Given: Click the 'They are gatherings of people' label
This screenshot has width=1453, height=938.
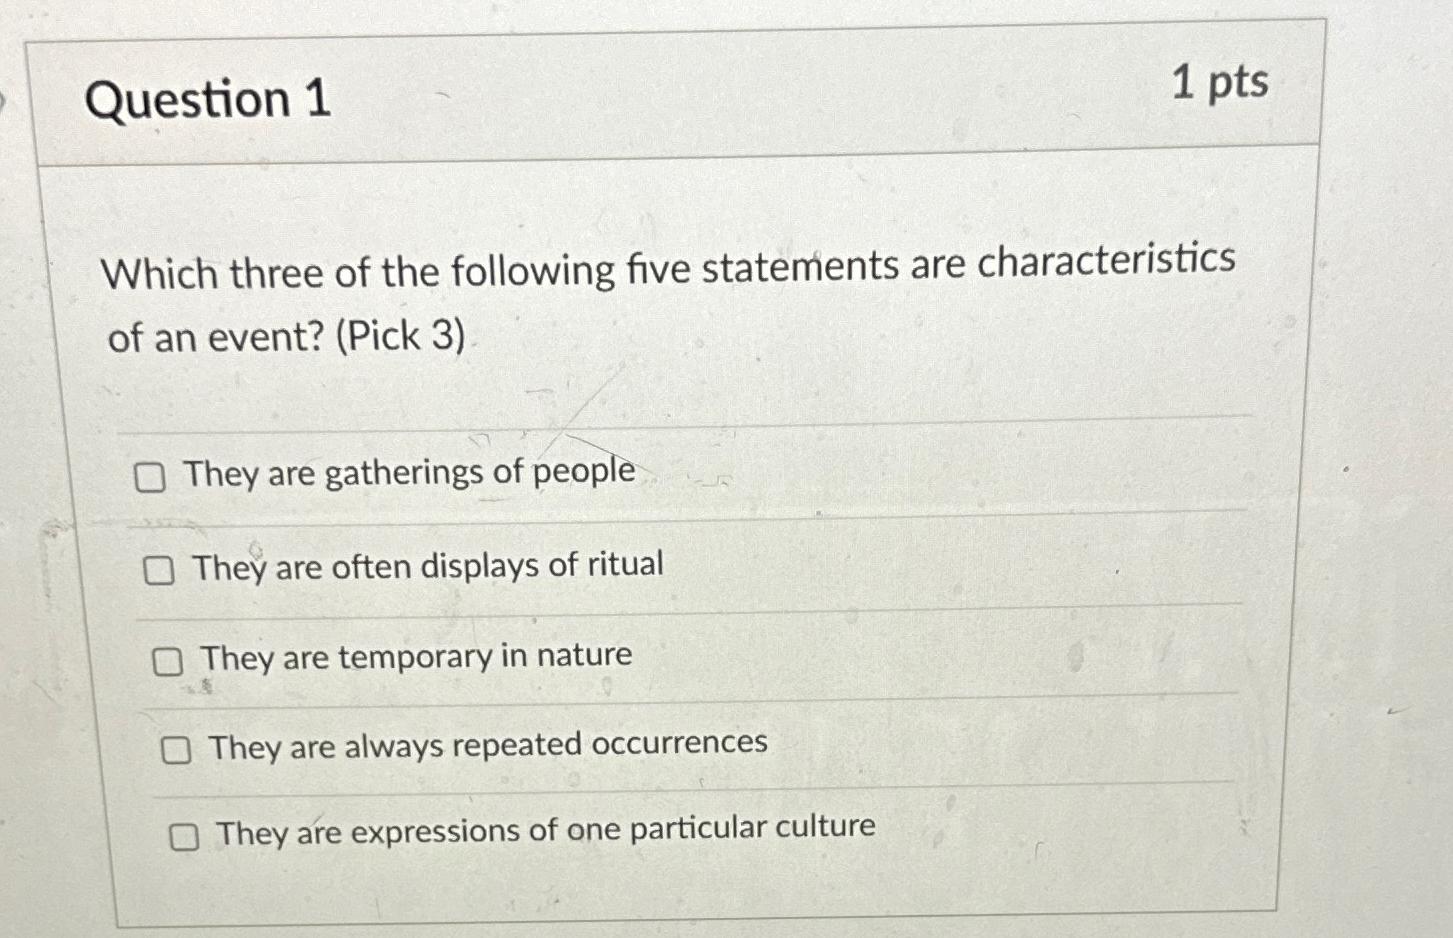Looking at the screenshot, I should click(x=409, y=472).
